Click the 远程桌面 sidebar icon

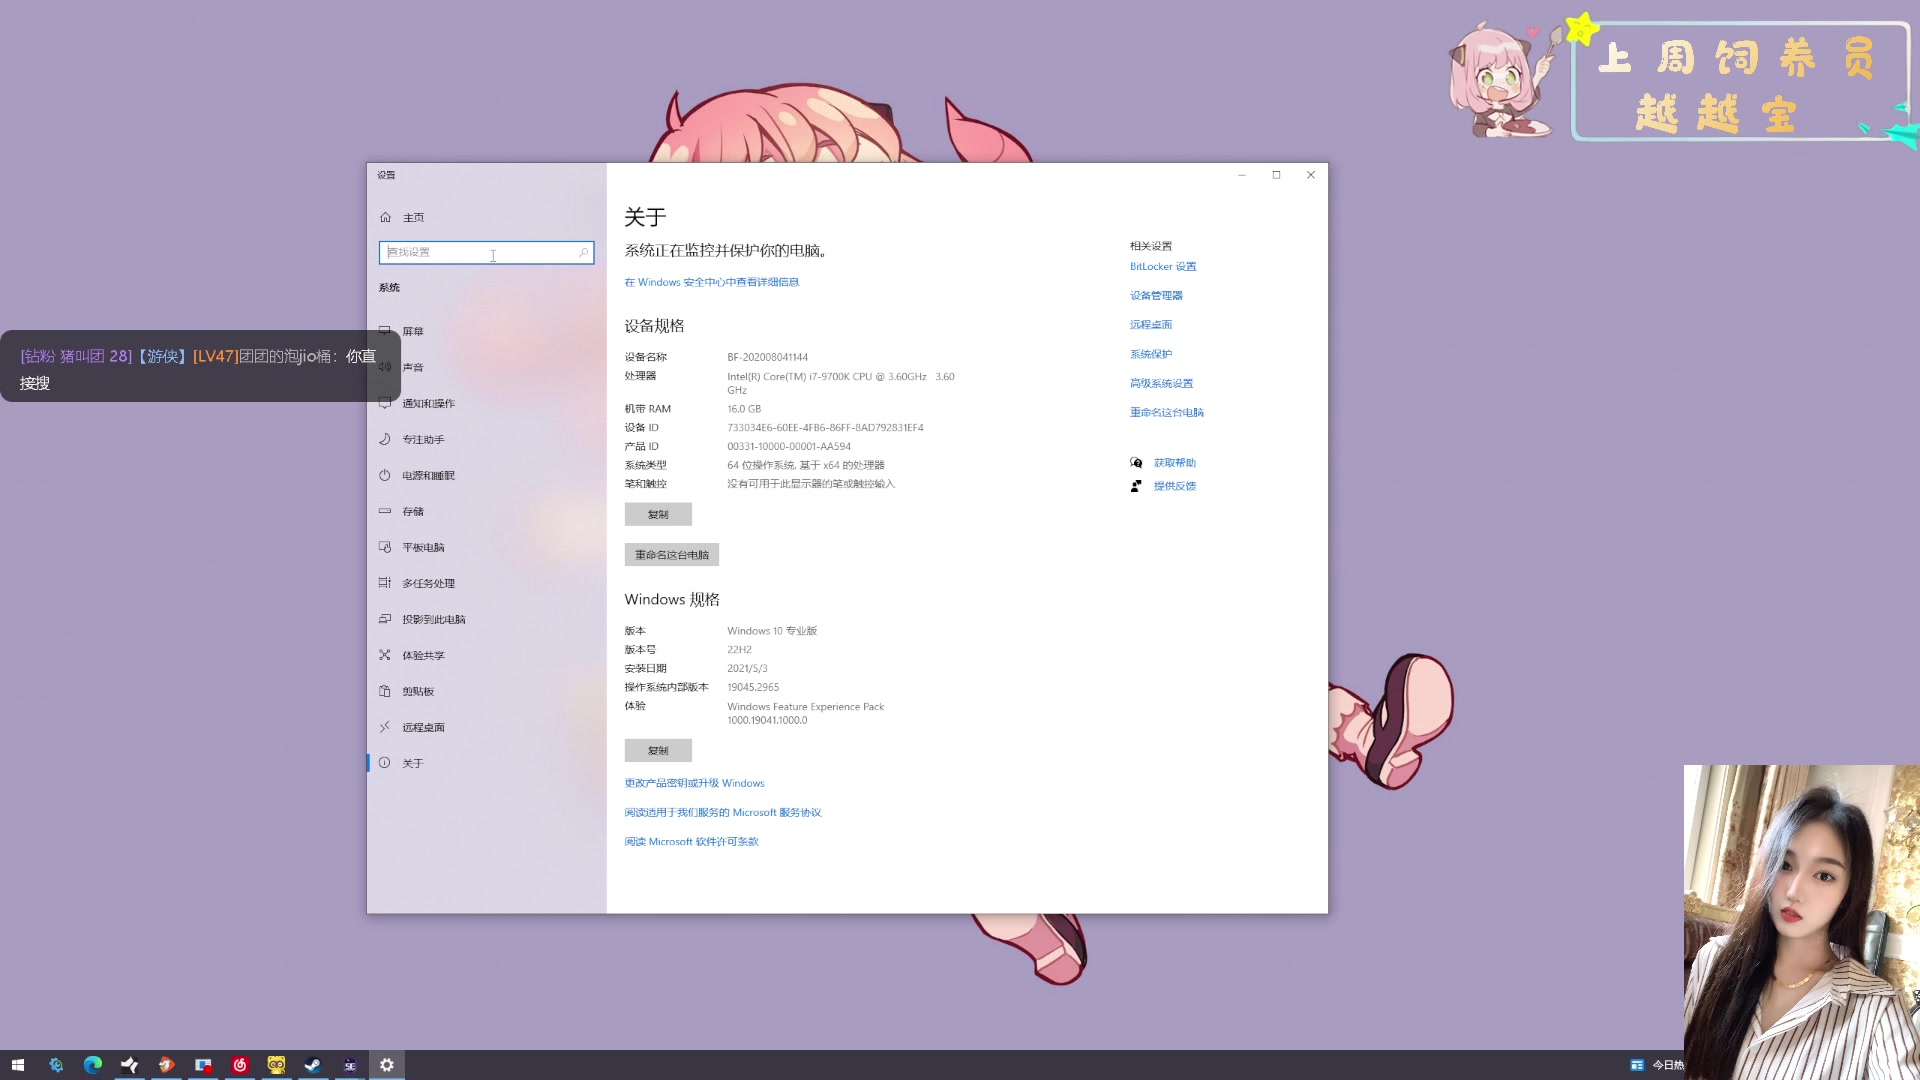click(385, 727)
